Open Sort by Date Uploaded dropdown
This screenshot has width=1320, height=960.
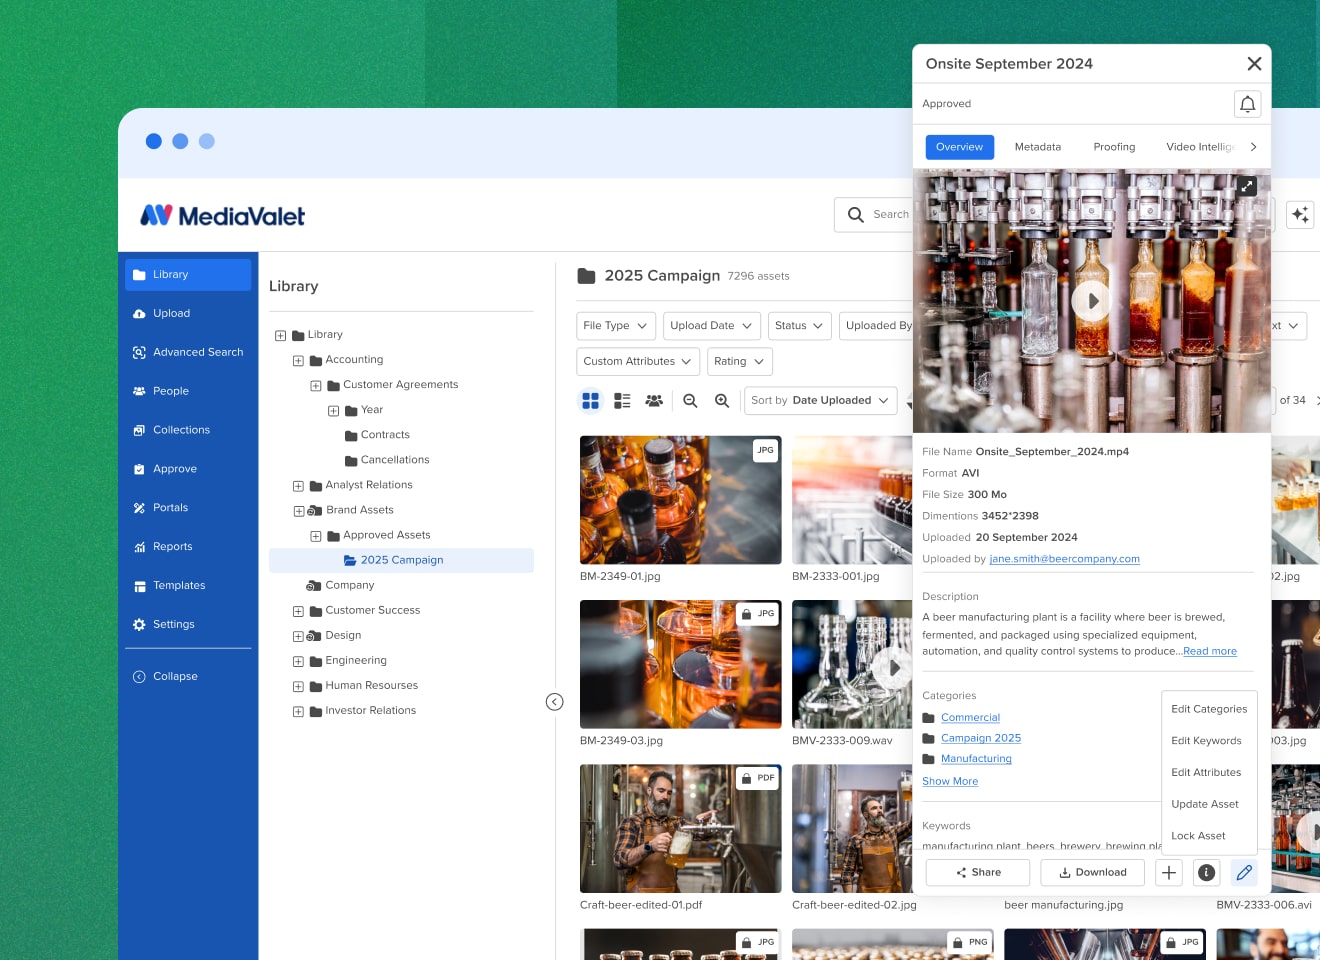pos(821,401)
